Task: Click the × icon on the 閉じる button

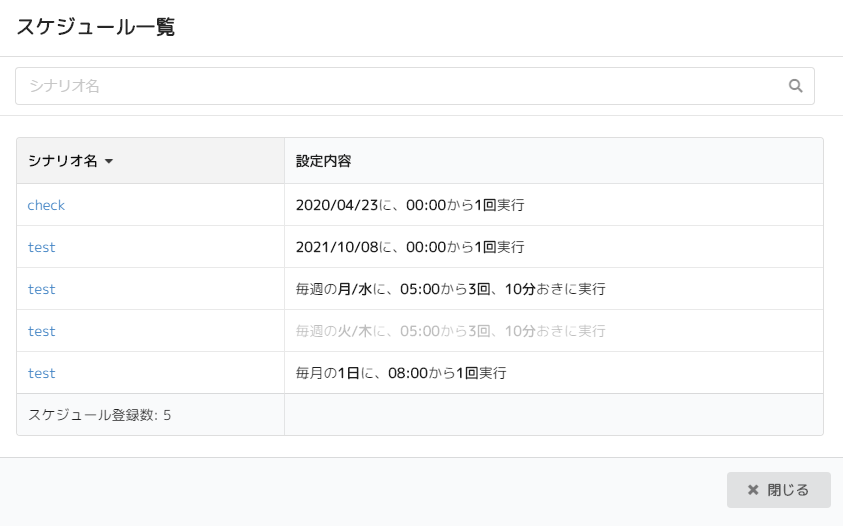Action: (x=753, y=490)
